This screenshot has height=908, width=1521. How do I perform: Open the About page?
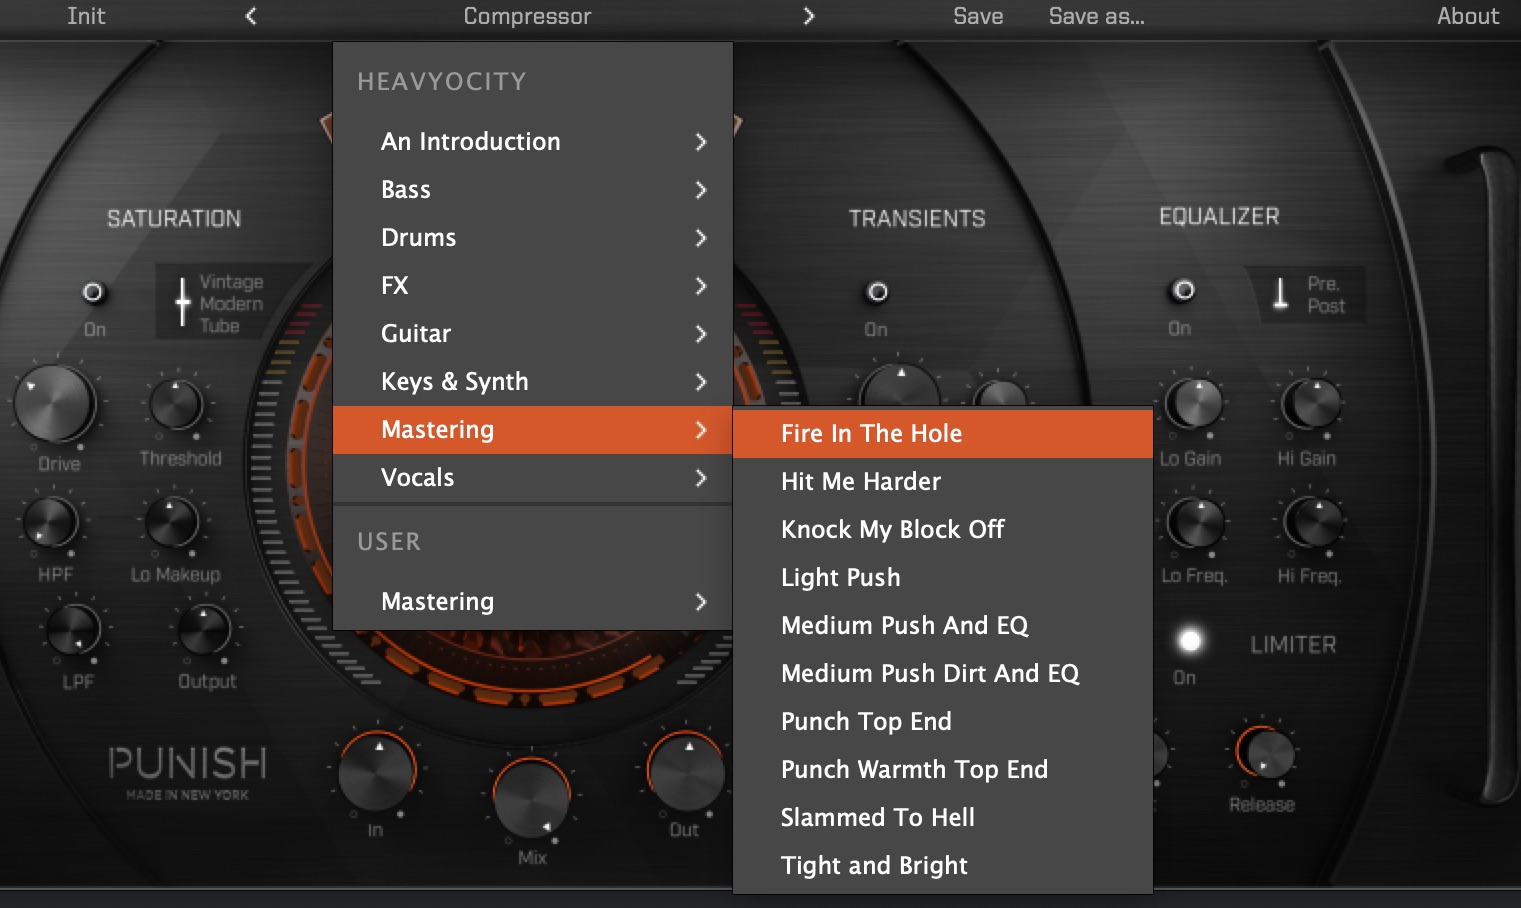coord(1467,16)
